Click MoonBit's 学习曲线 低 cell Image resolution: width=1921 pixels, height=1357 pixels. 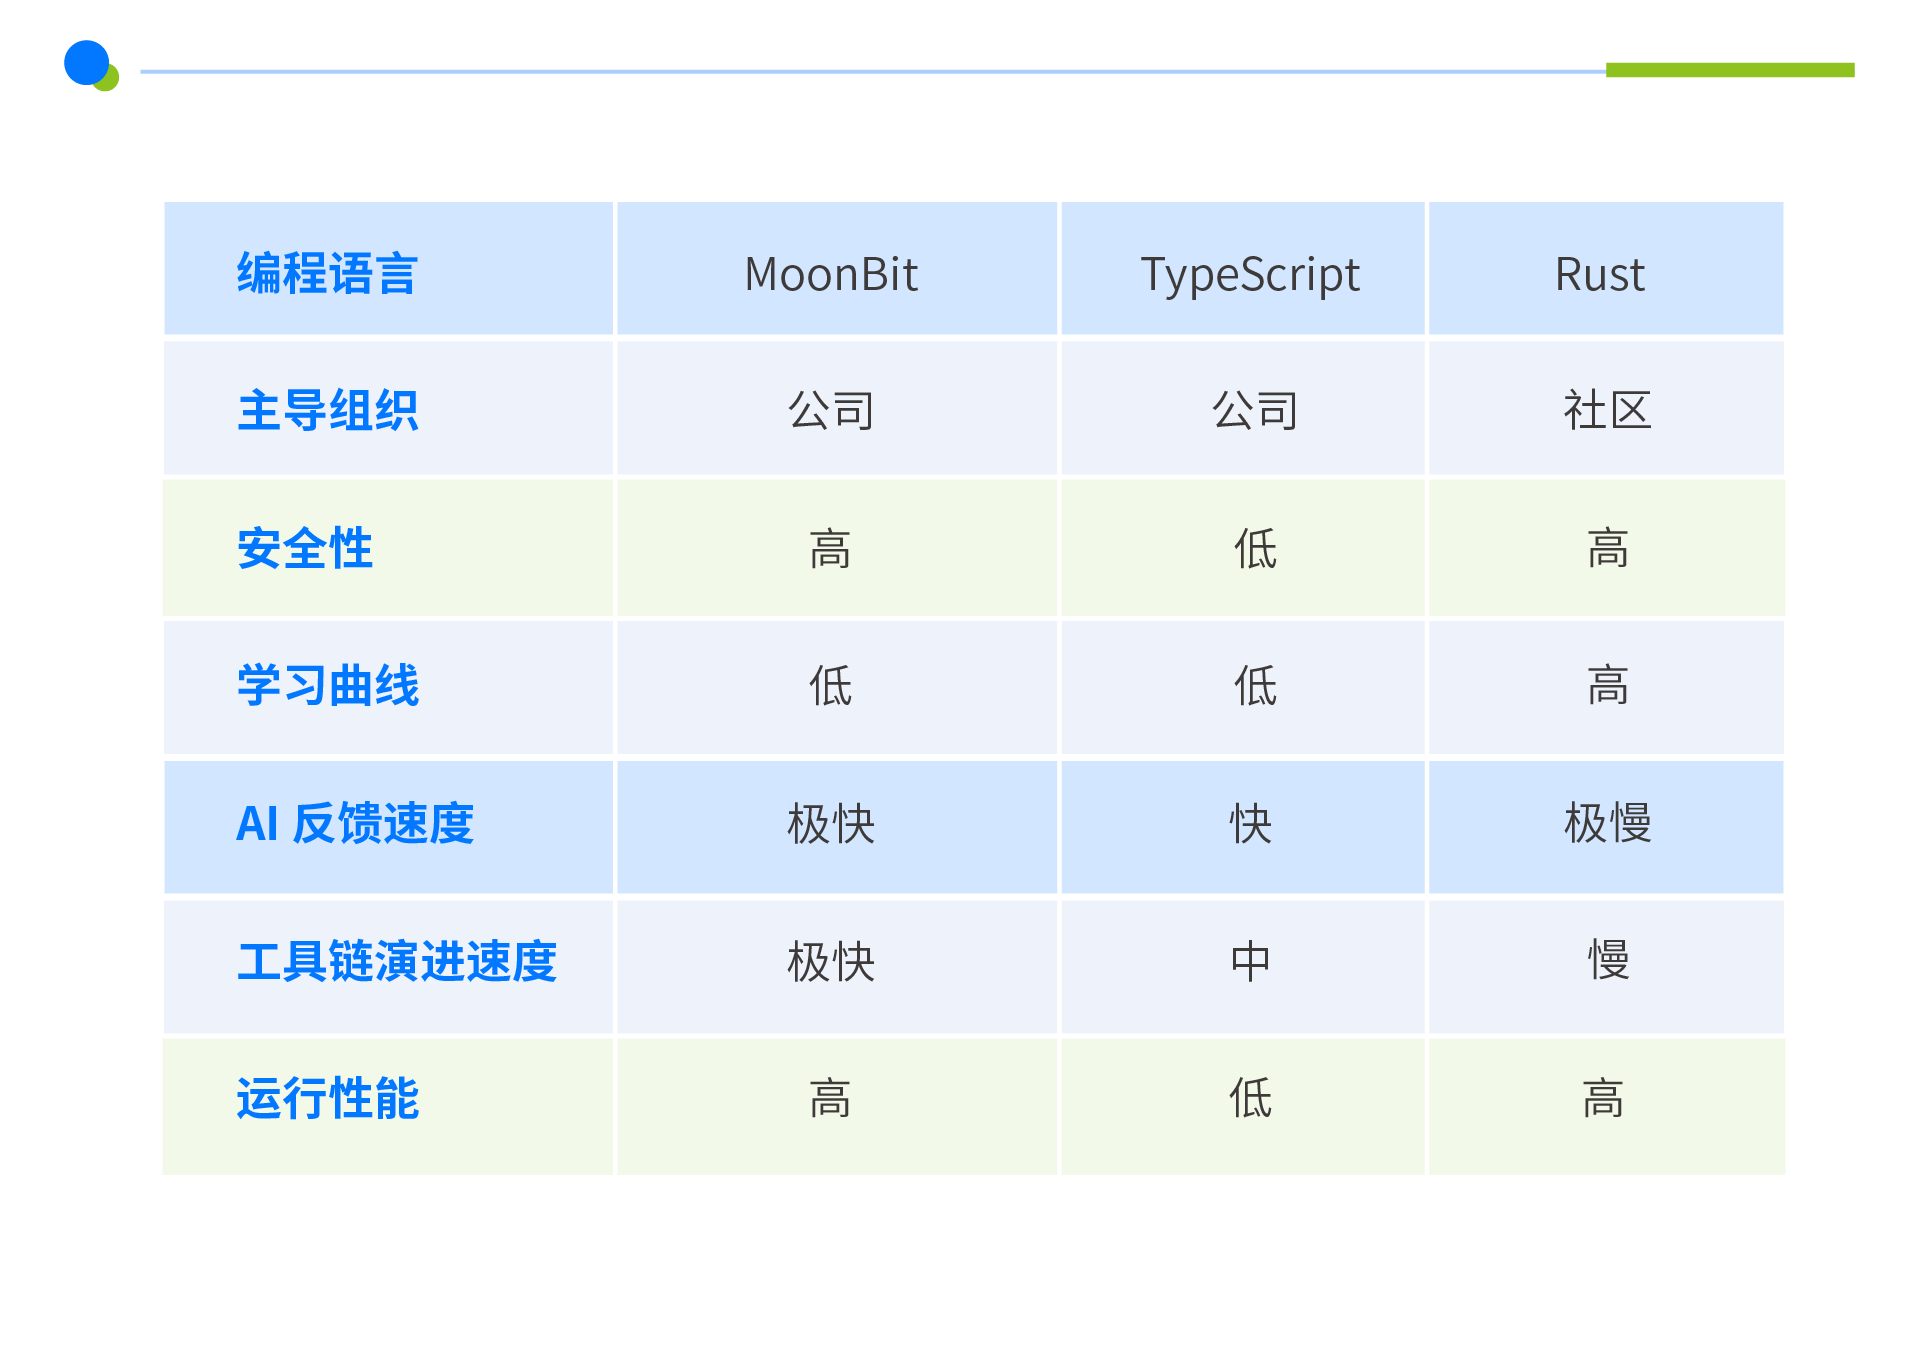[831, 686]
